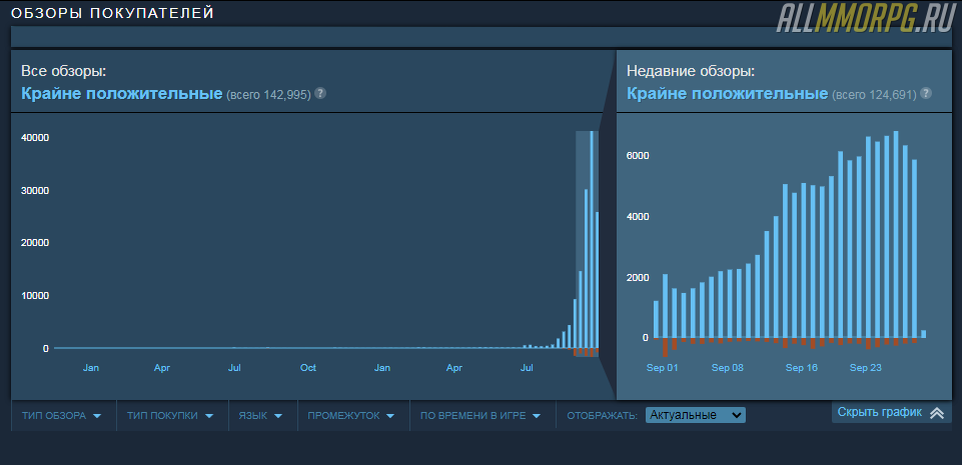
Task: Click the Недавние обзоры label
Action: [x=690, y=71]
